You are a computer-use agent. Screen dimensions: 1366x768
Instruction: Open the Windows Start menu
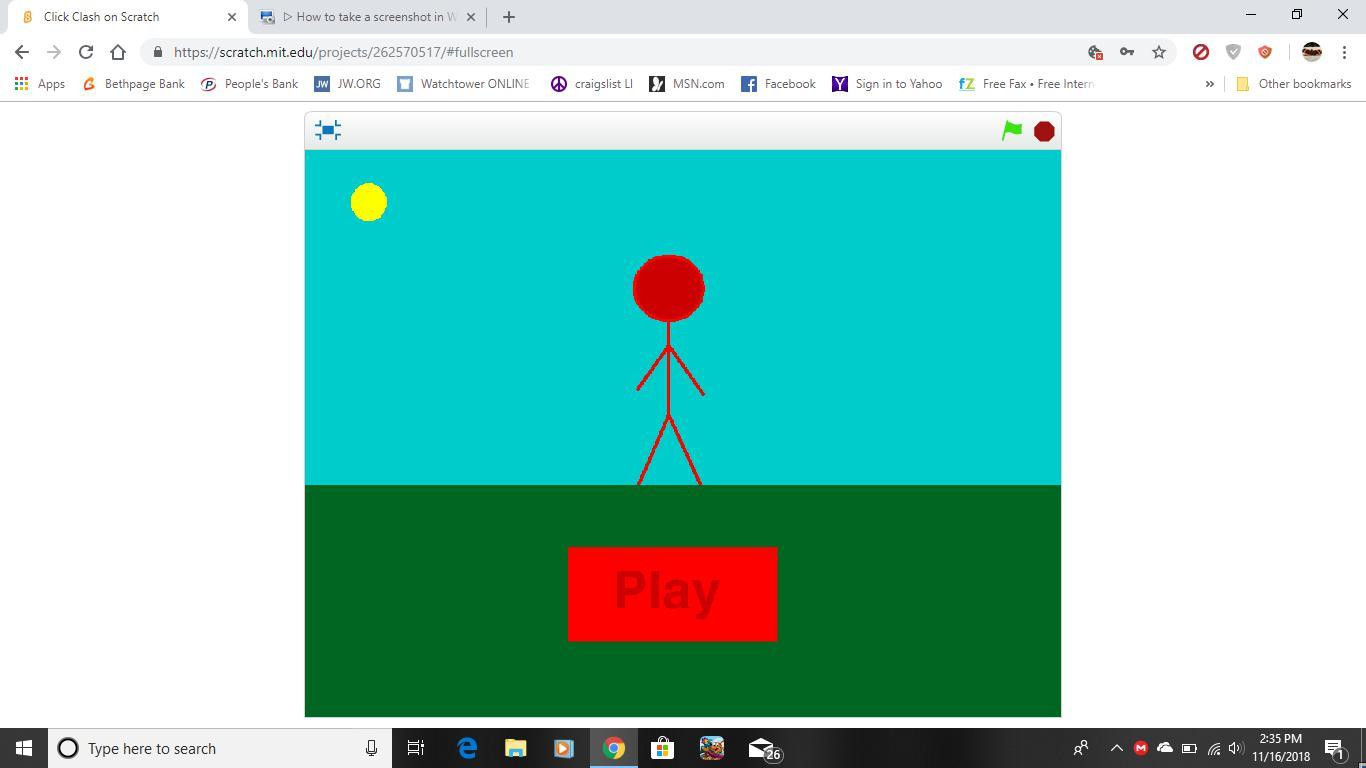pyautogui.click(x=24, y=748)
